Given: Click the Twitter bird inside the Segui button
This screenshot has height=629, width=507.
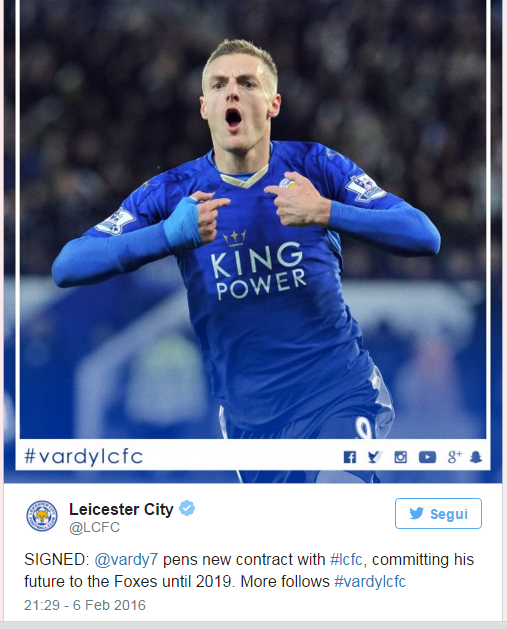Looking at the screenshot, I should [x=416, y=513].
